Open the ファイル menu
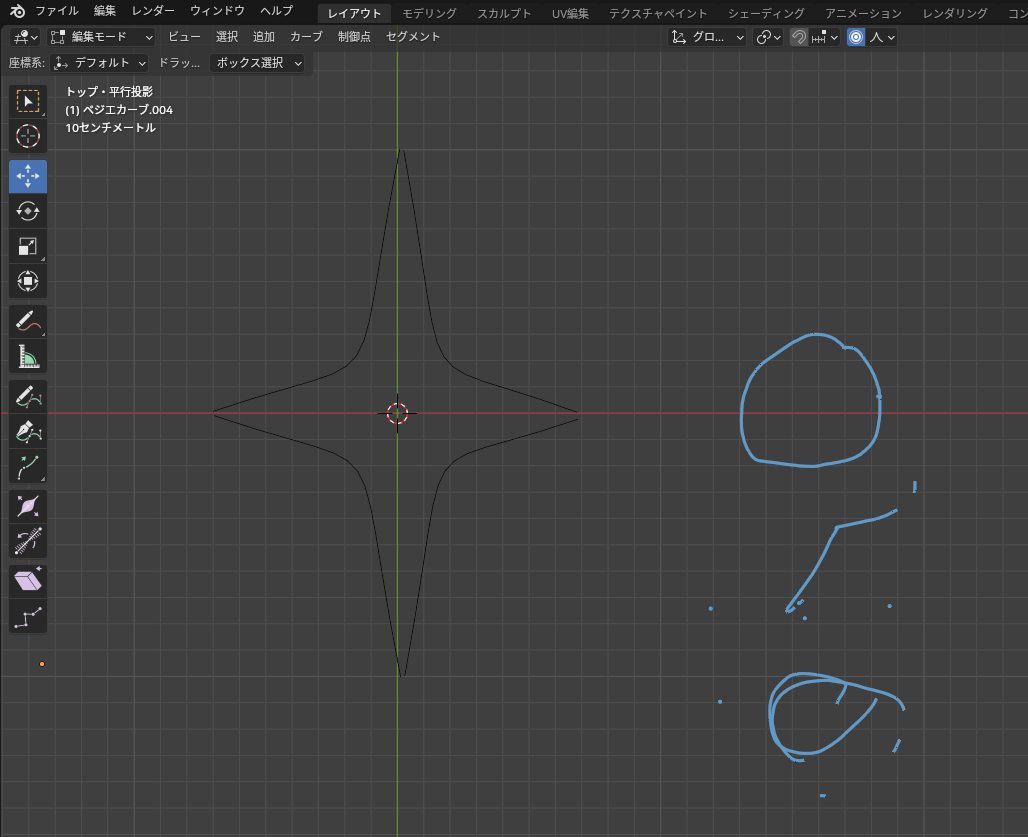 [x=56, y=11]
